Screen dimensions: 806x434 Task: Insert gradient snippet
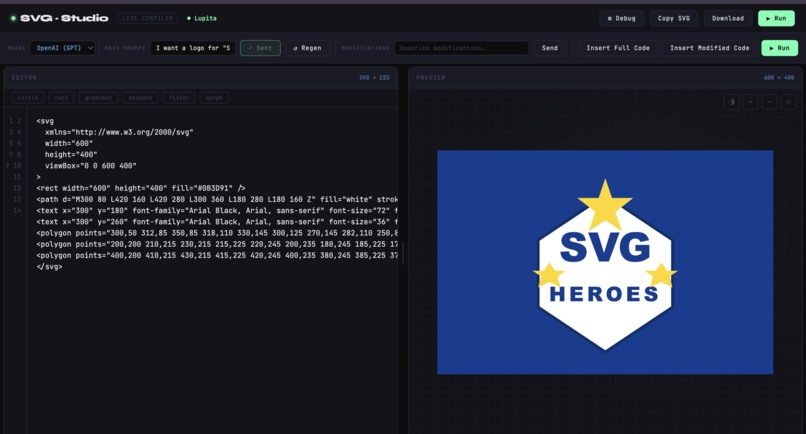pos(98,98)
